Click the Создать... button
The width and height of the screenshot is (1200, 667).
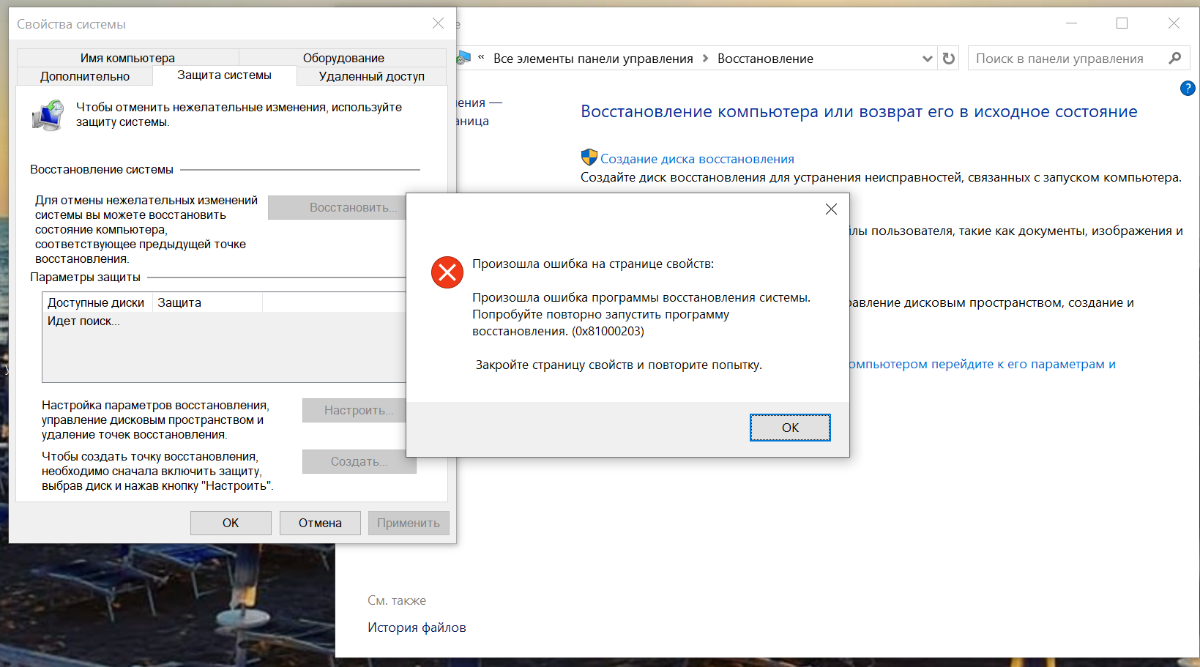360,462
